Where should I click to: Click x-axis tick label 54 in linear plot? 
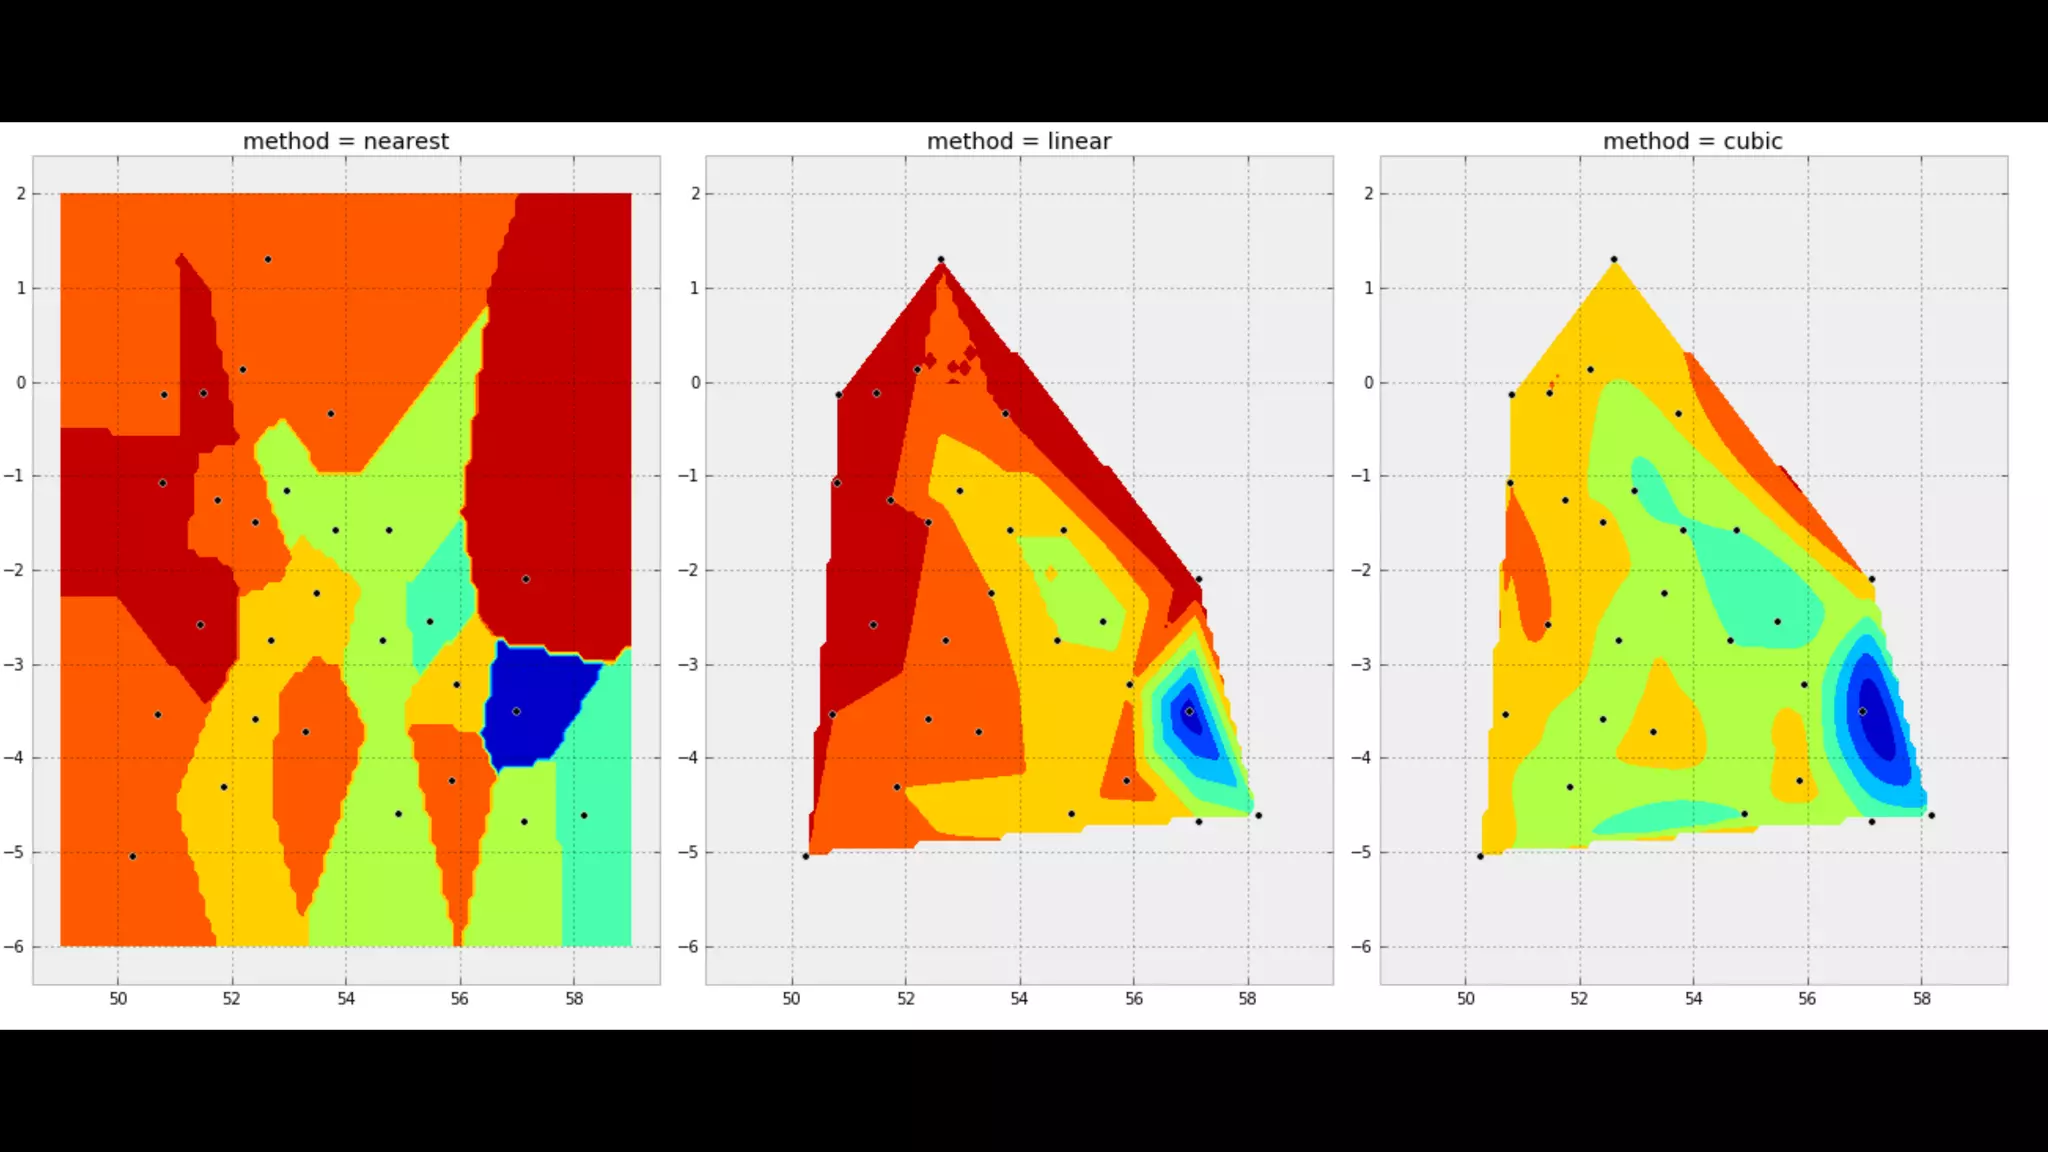[1019, 998]
